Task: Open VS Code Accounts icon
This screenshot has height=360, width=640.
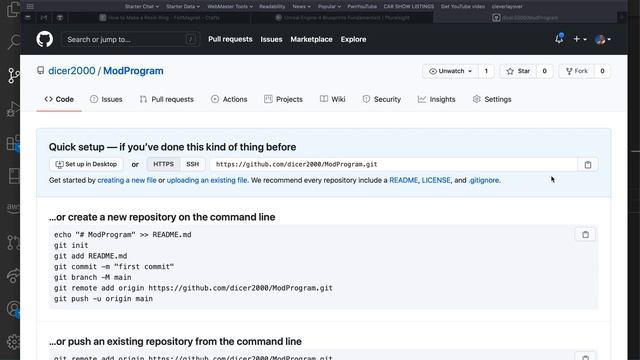Action: click(x=13, y=309)
